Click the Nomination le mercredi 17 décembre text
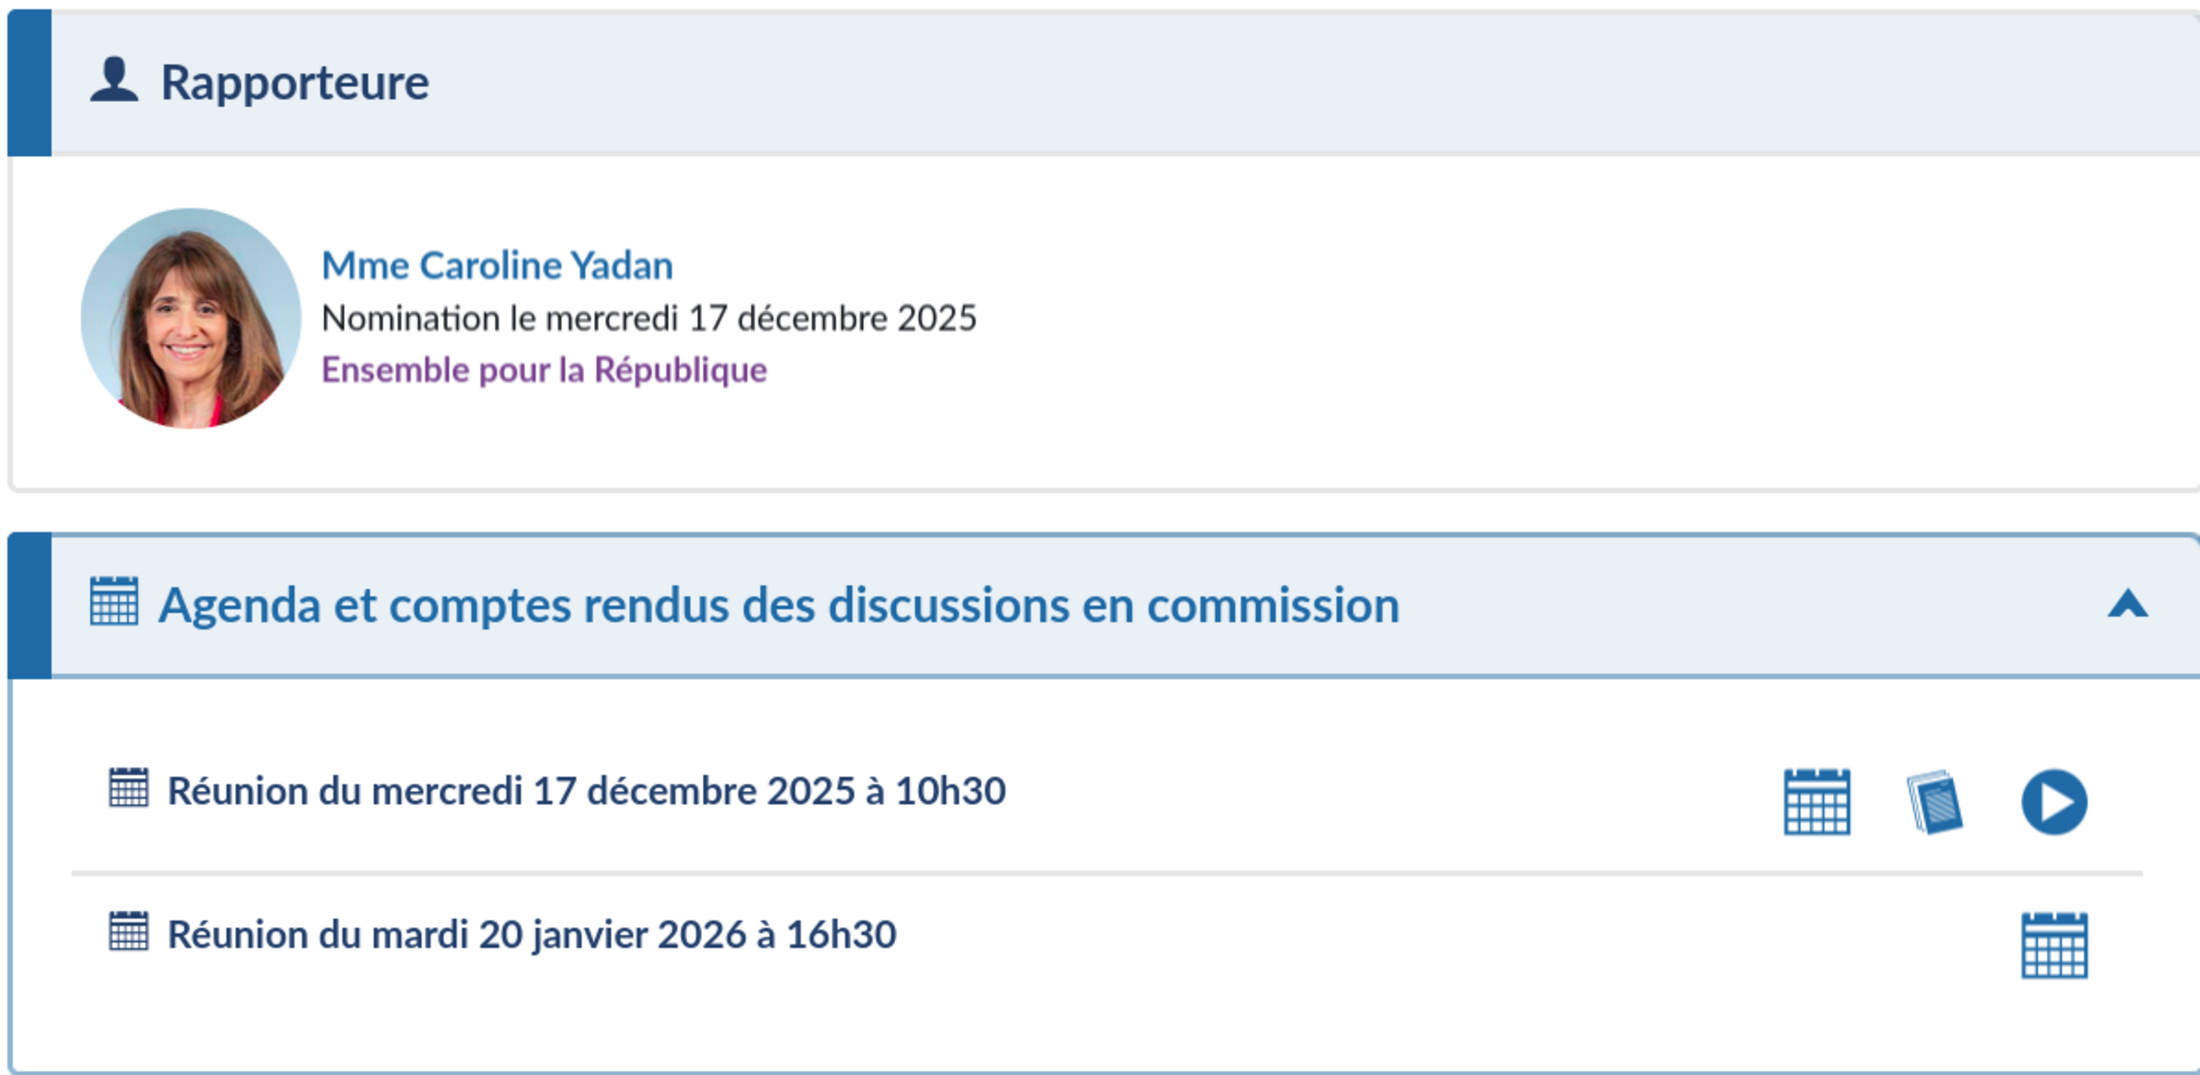Screen dimensions: 2200x1075 click(x=649, y=318)
